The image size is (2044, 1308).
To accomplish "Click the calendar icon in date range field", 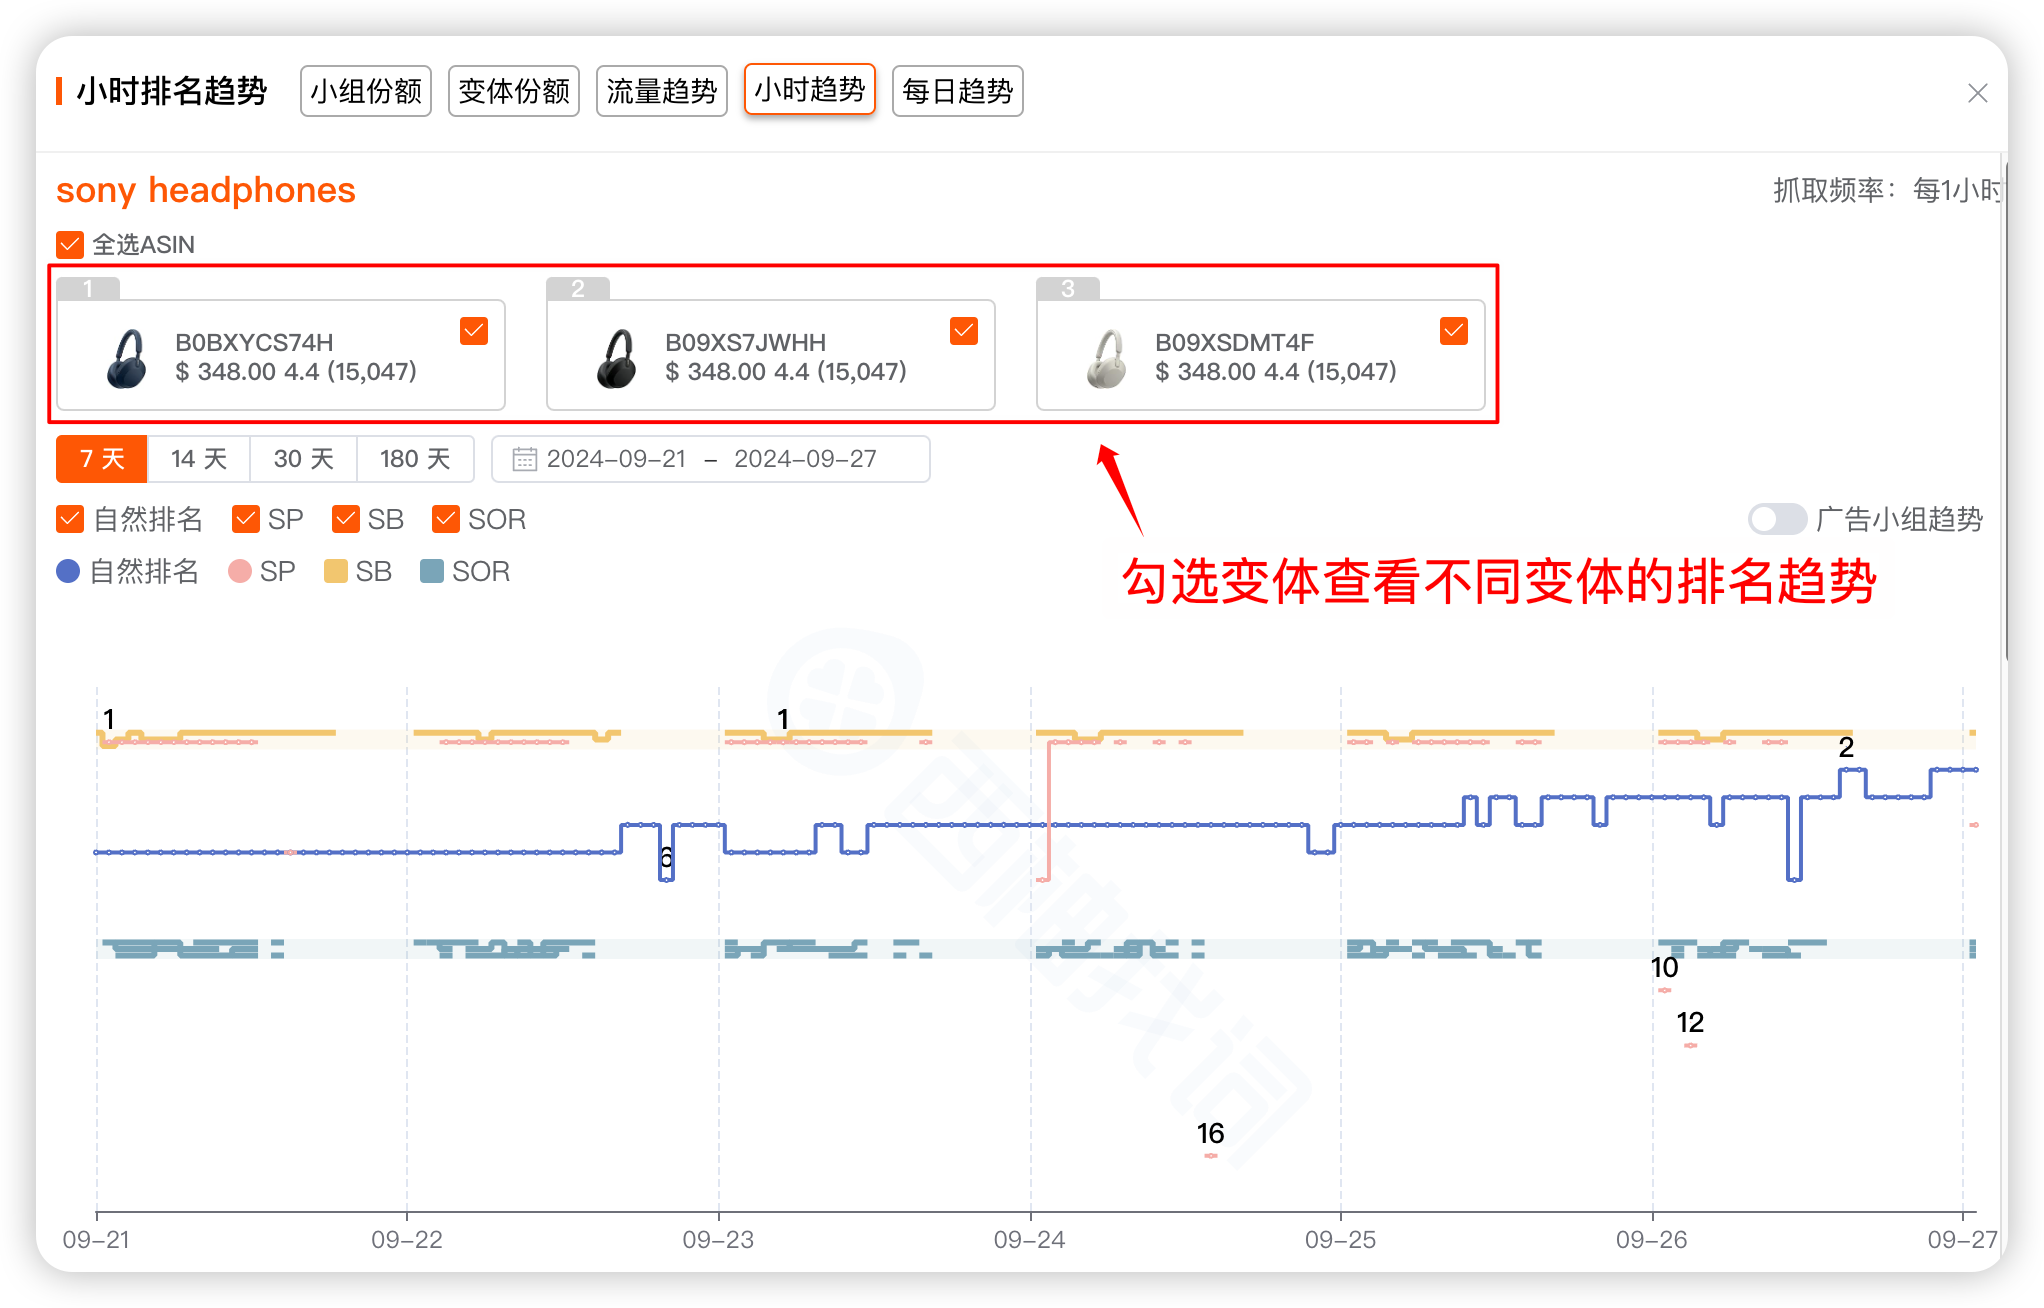I will tap(524, 459).
